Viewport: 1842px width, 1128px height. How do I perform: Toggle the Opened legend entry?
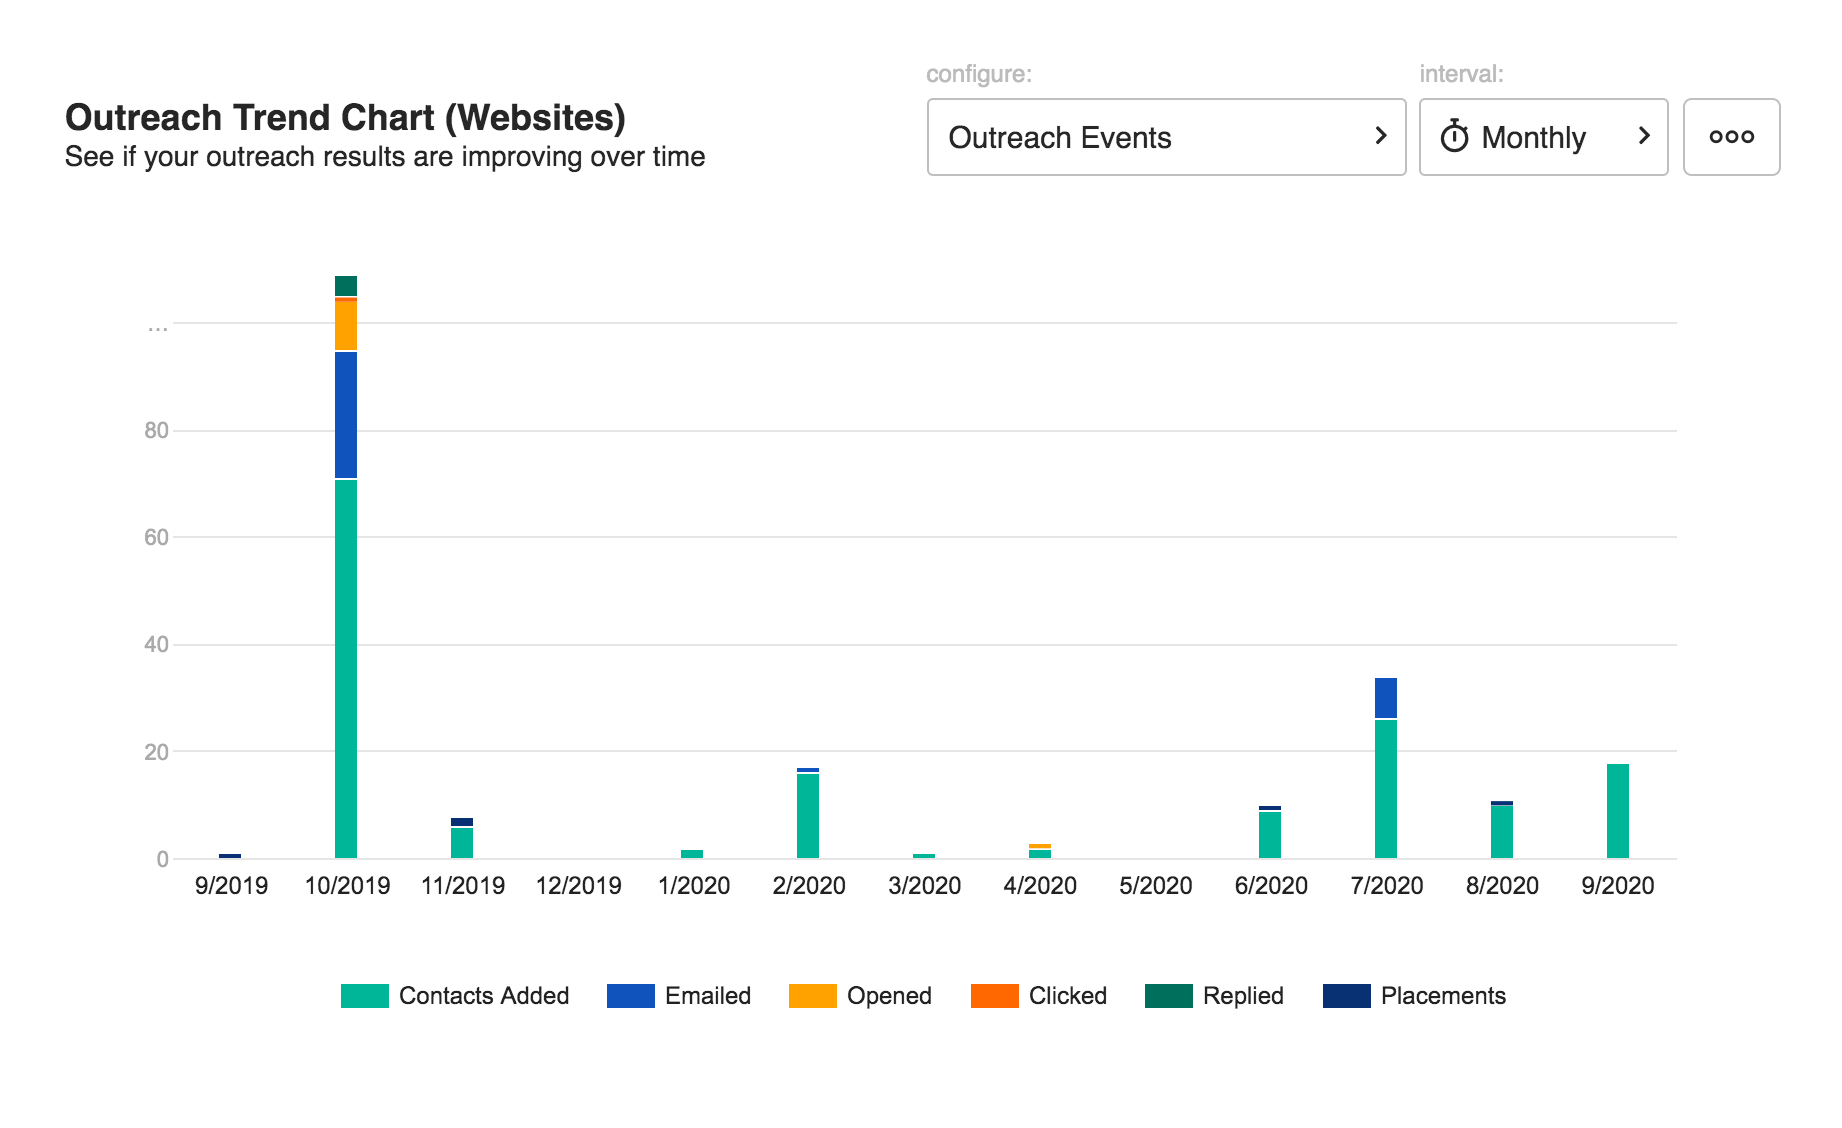click(x=888, y=996)
